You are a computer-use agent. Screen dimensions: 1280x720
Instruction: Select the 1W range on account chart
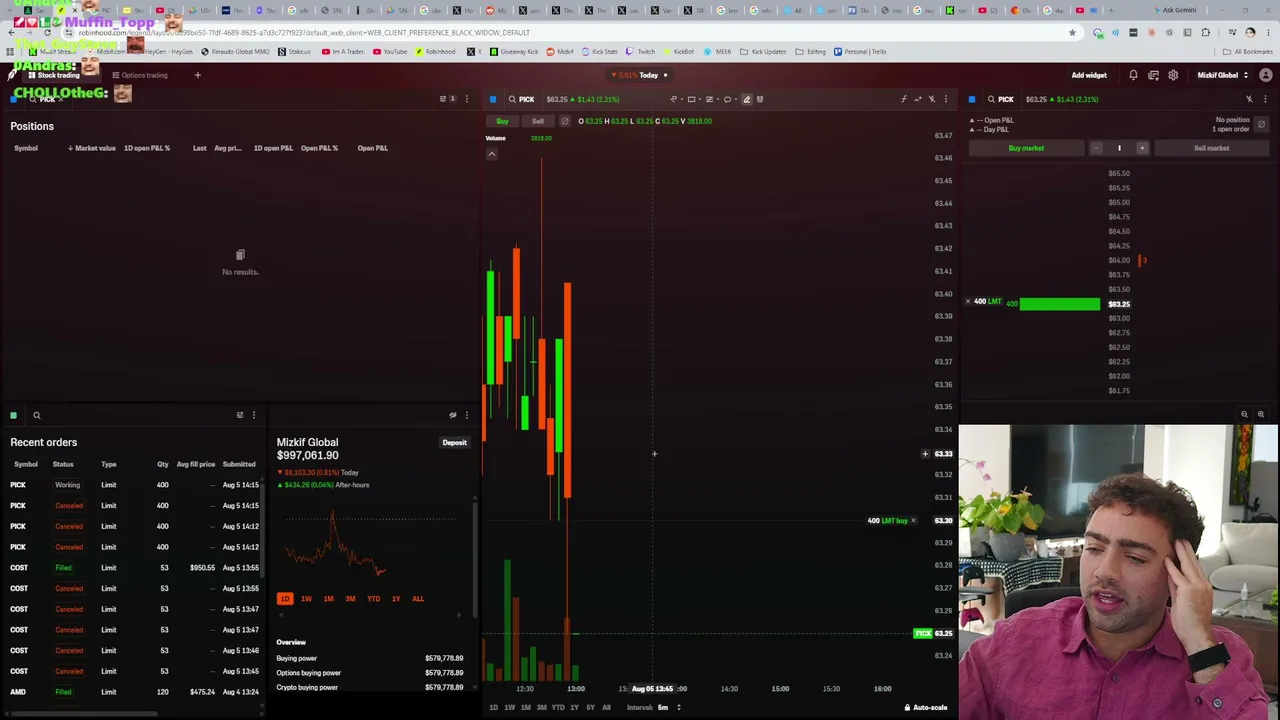[306, 599]
